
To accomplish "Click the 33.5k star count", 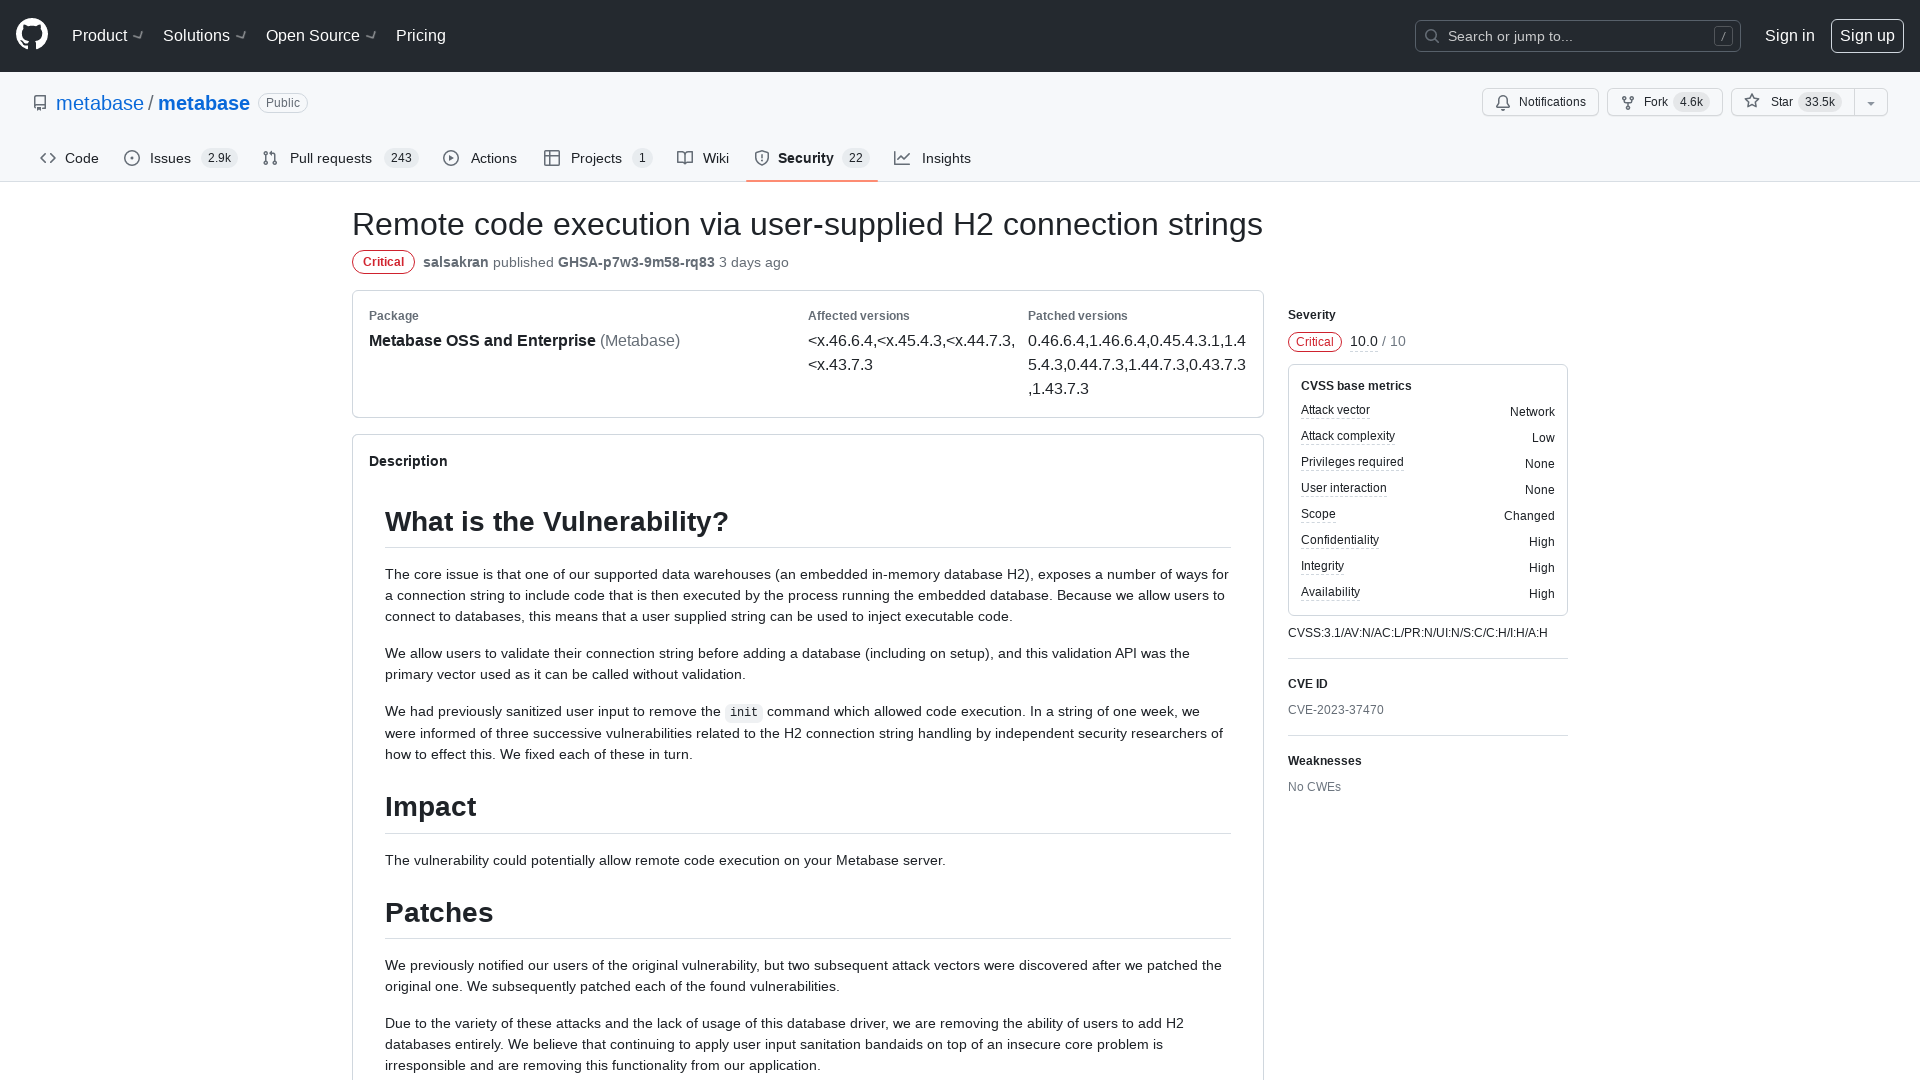I will [x=1820, y=102].
